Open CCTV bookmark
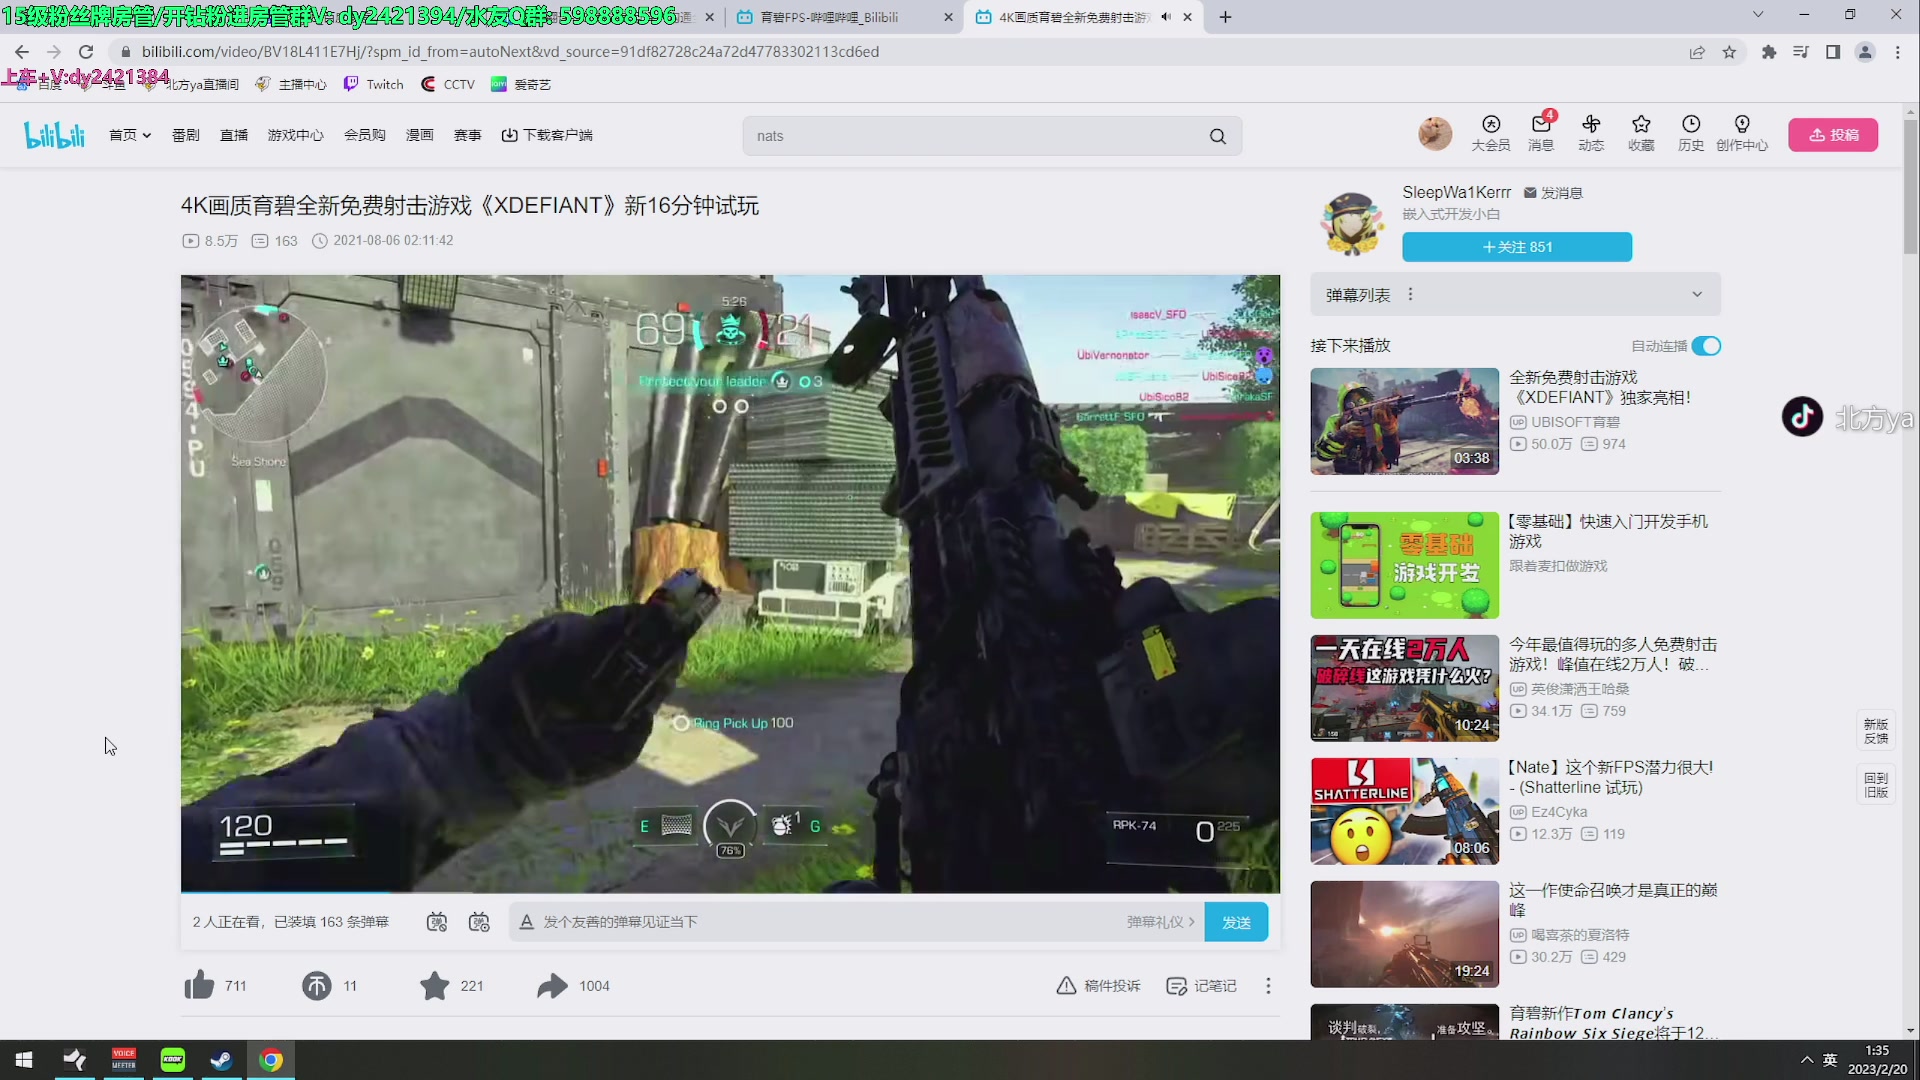Viewport: 1920px width, 1080px height. [448, 84]
